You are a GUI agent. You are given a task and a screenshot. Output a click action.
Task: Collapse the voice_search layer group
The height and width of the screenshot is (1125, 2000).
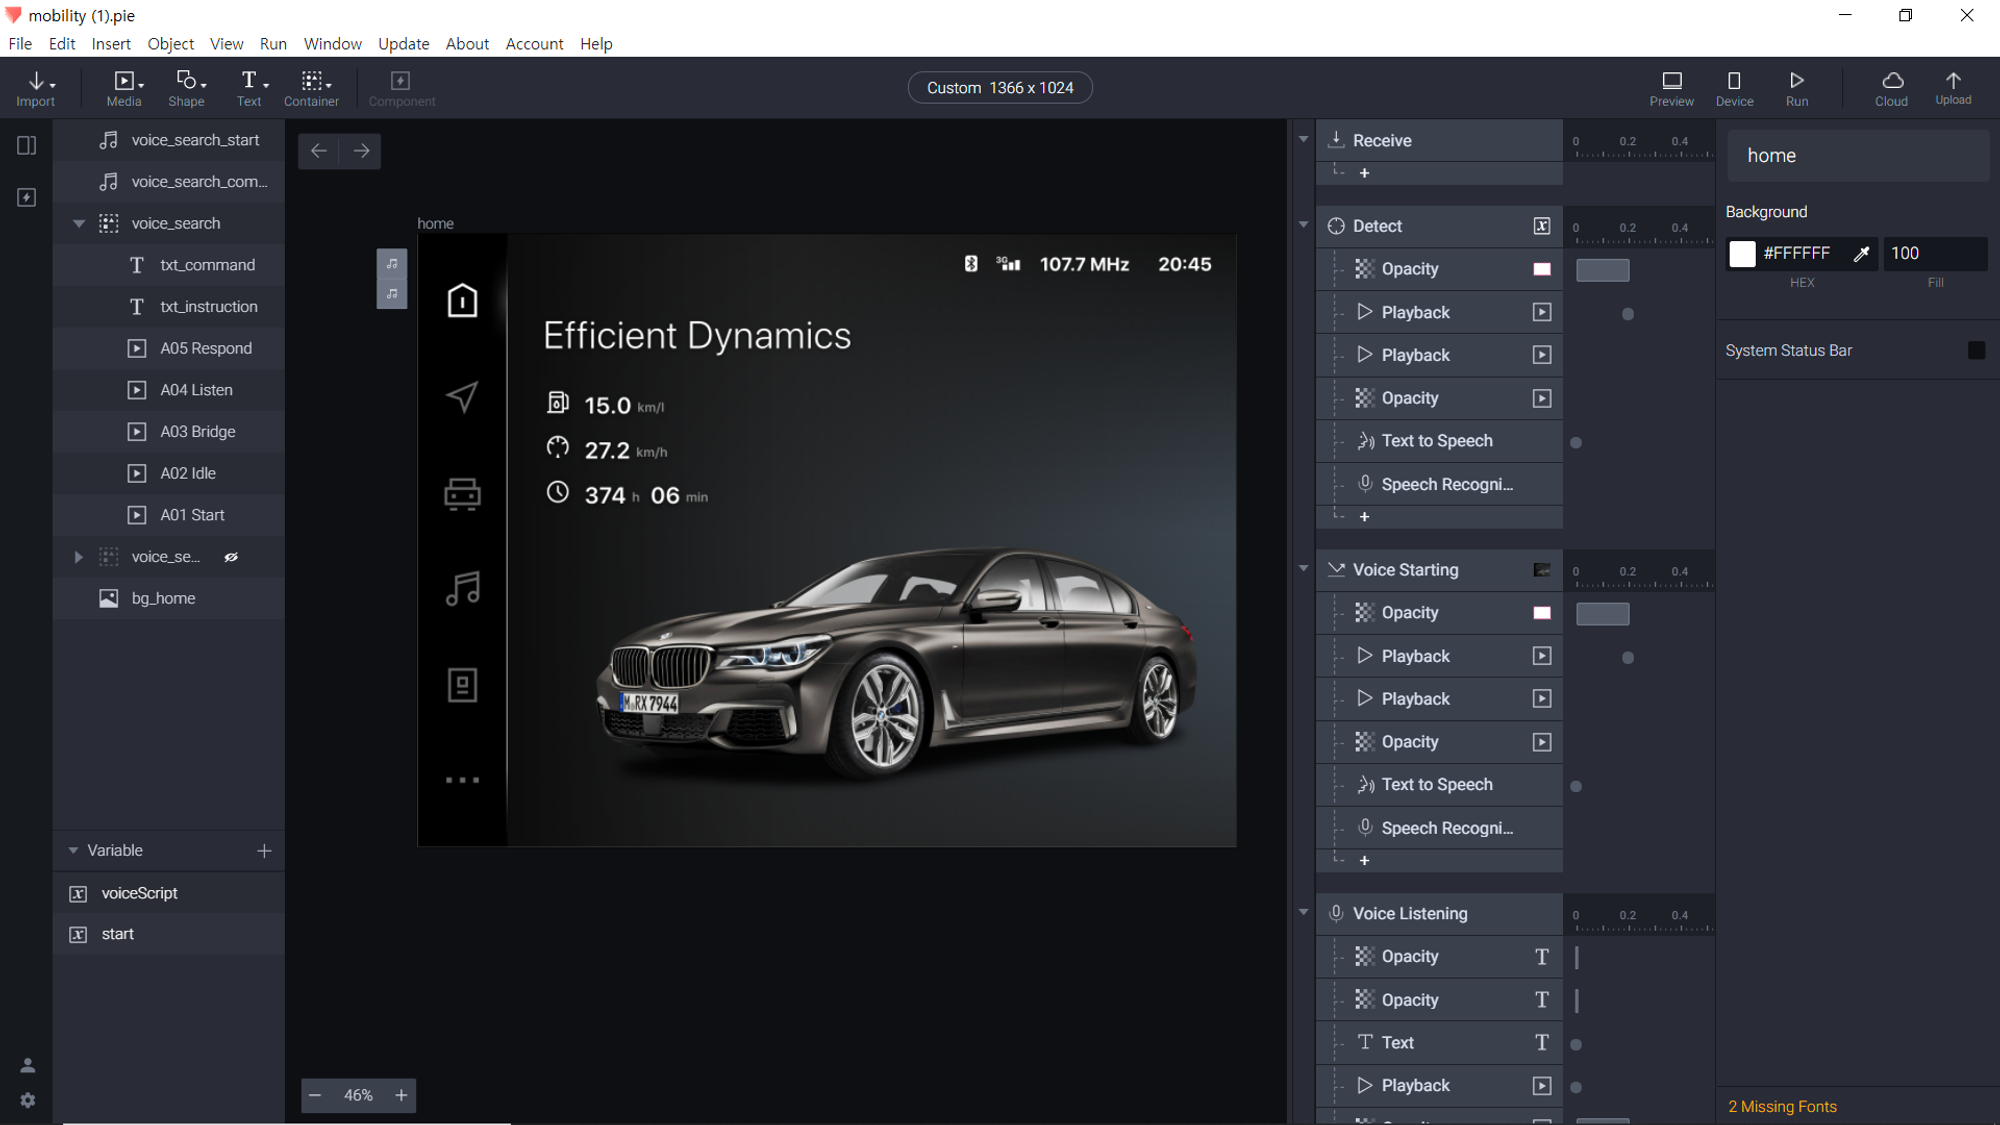point(79,224)
